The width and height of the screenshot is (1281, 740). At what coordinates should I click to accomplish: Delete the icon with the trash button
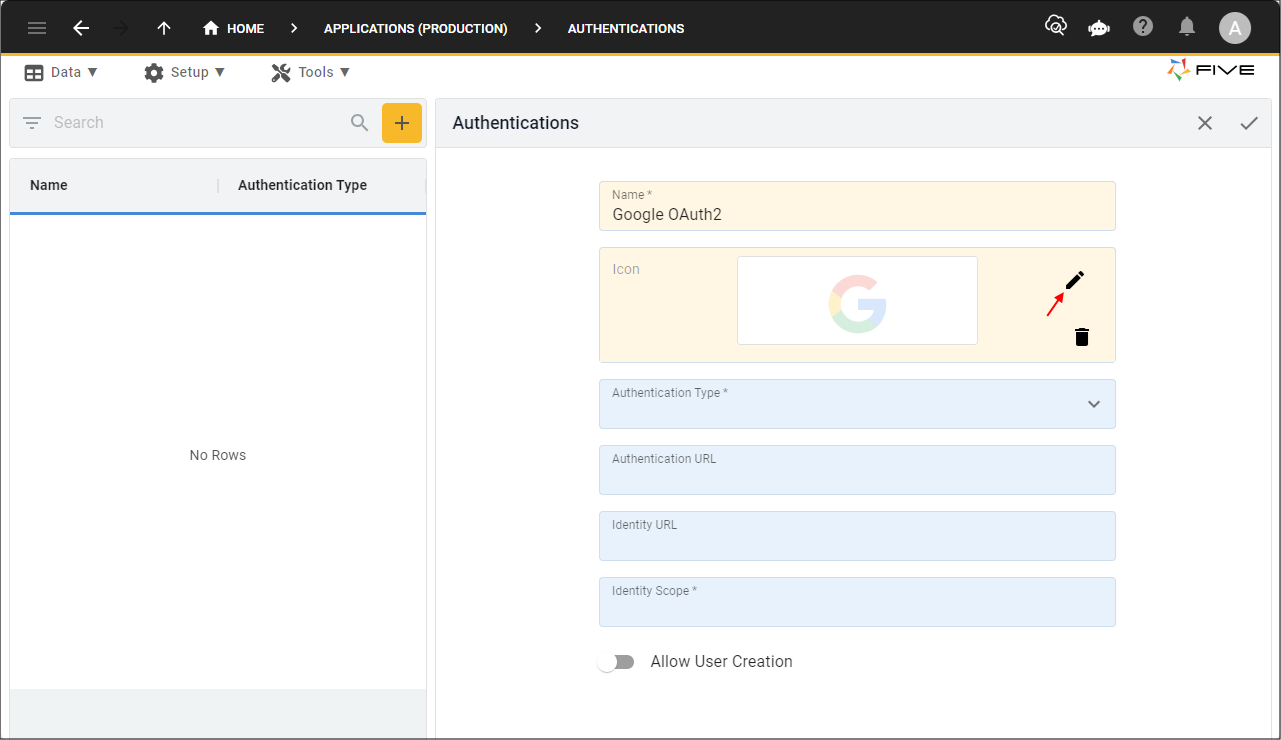[1081, 337]
